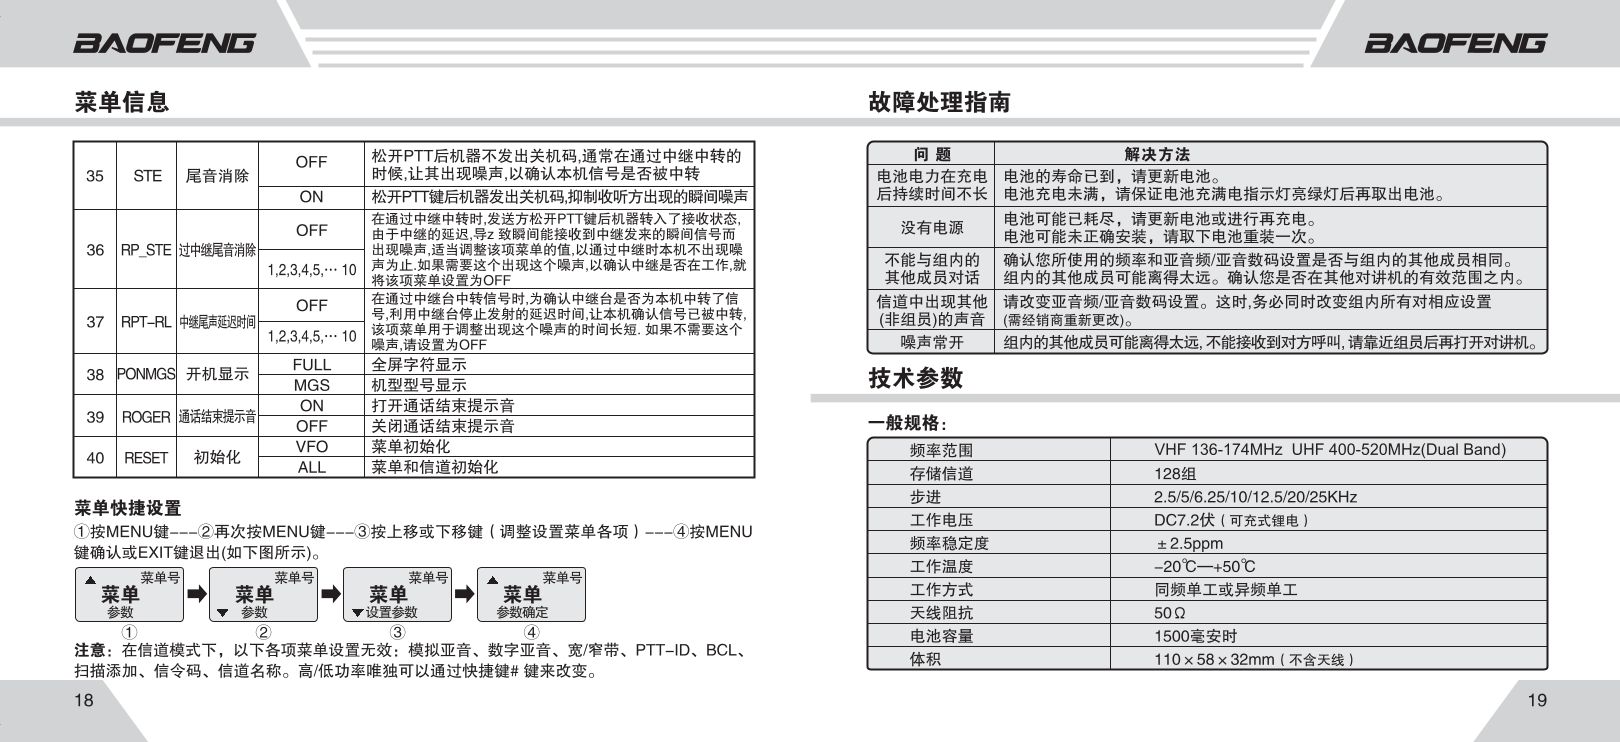Click the 故障处理指南 section heading
Image resolution: width=1620 pixels, height=742 pixels.
pyautogui.click(x=939, y=102)
